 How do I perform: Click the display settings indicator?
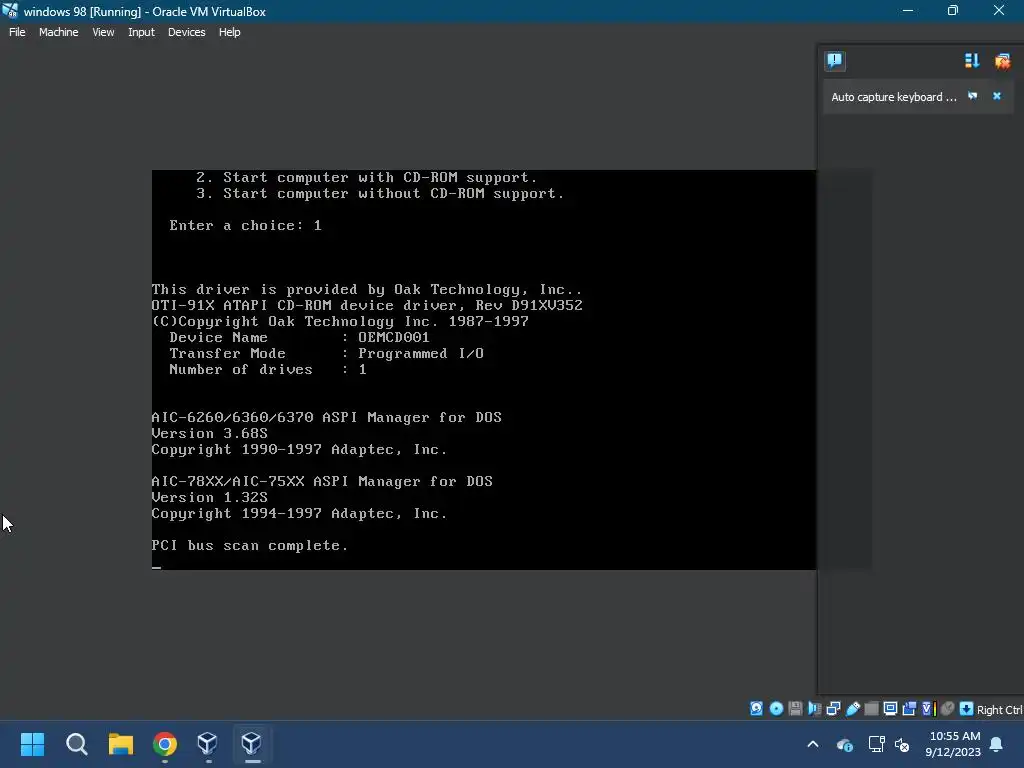click(x=890, y=709)
